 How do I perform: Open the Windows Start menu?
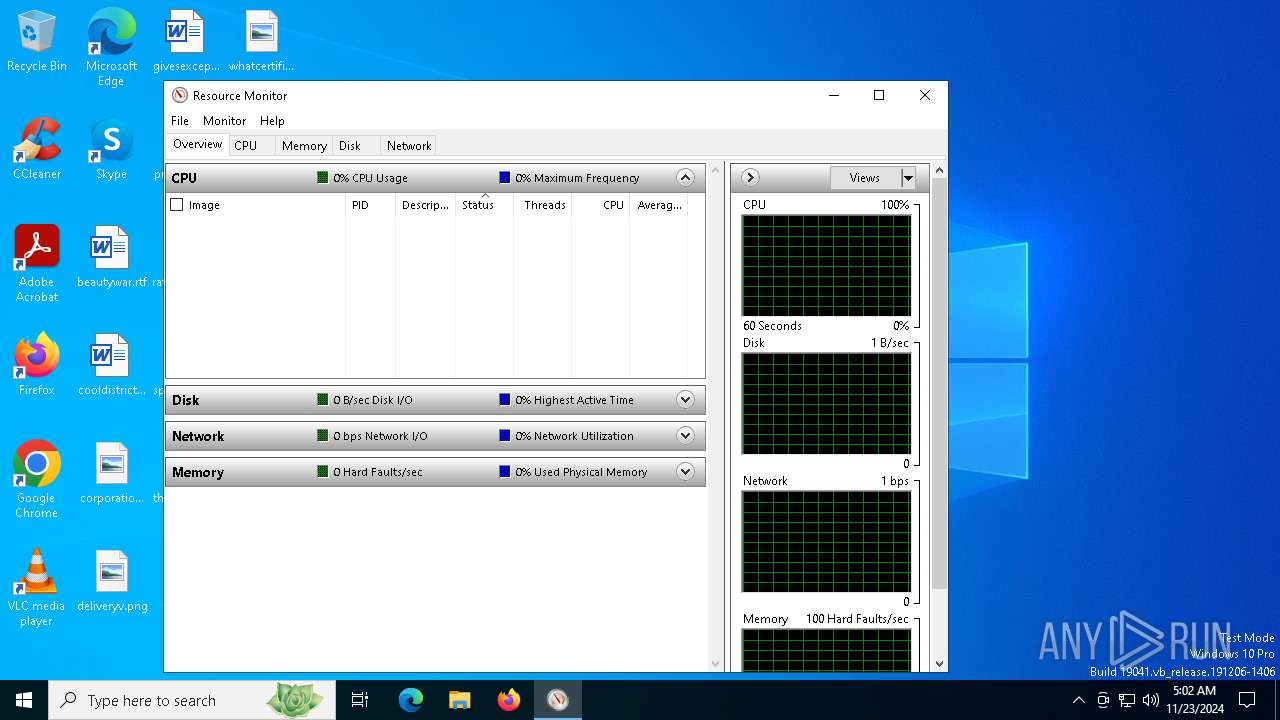[x=24, y=700]
